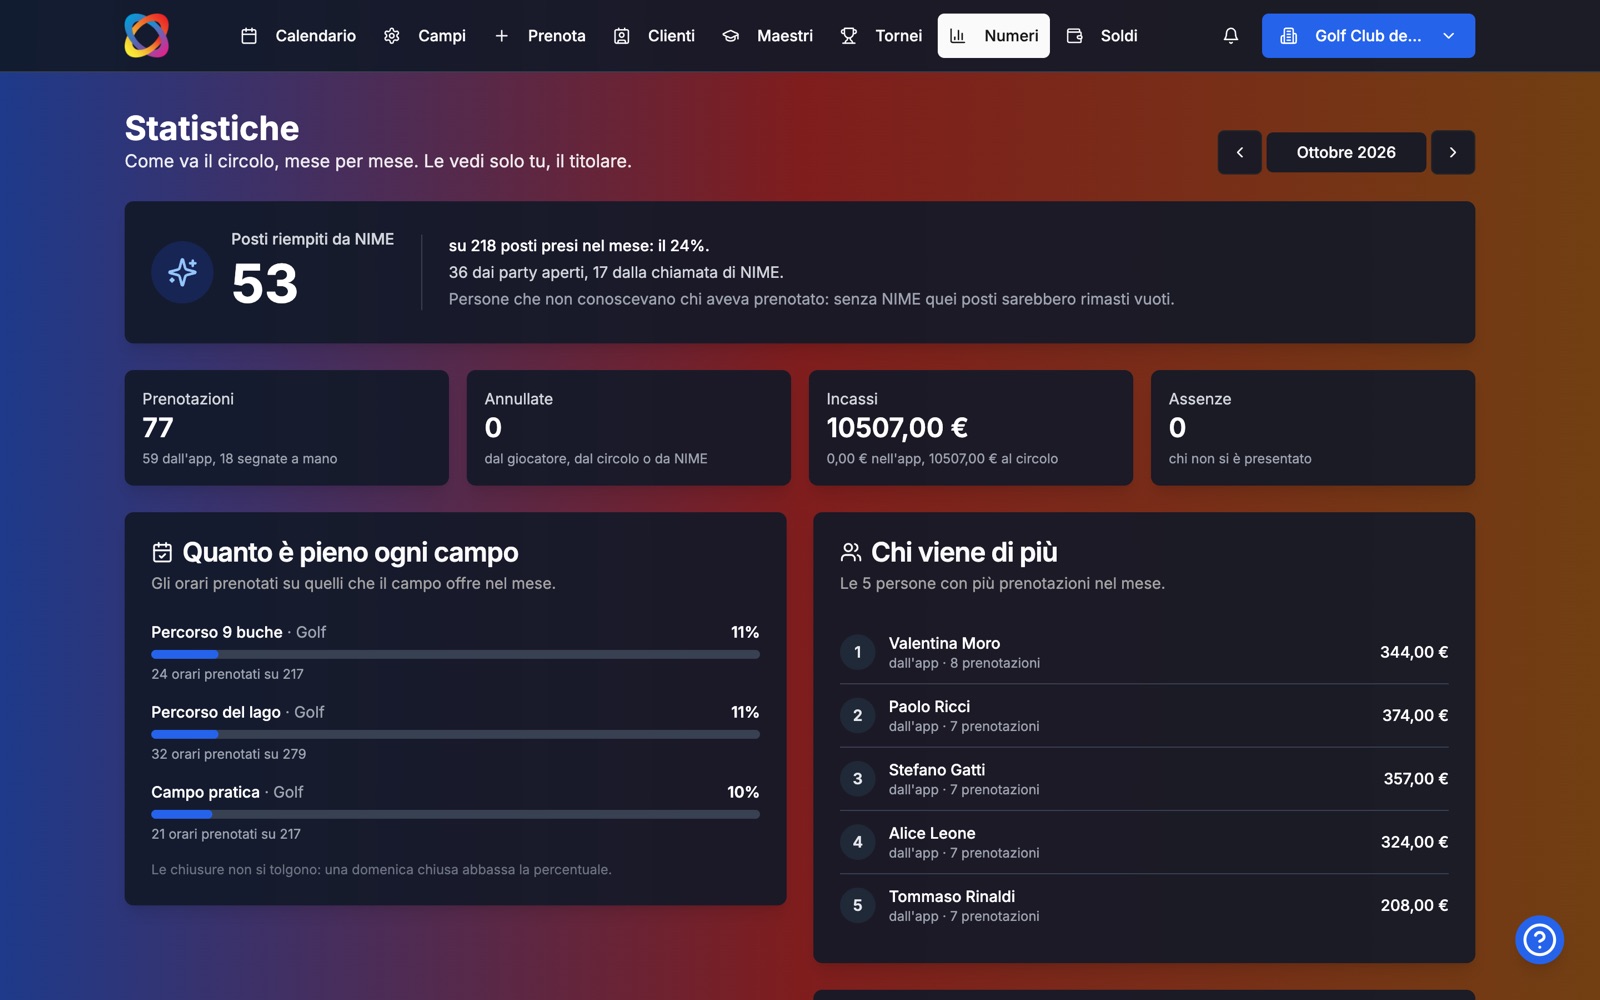Select the Tommaso Rinaldi row
The height and width of the screenshot is (1000, 1600).
coord(1144,906)
